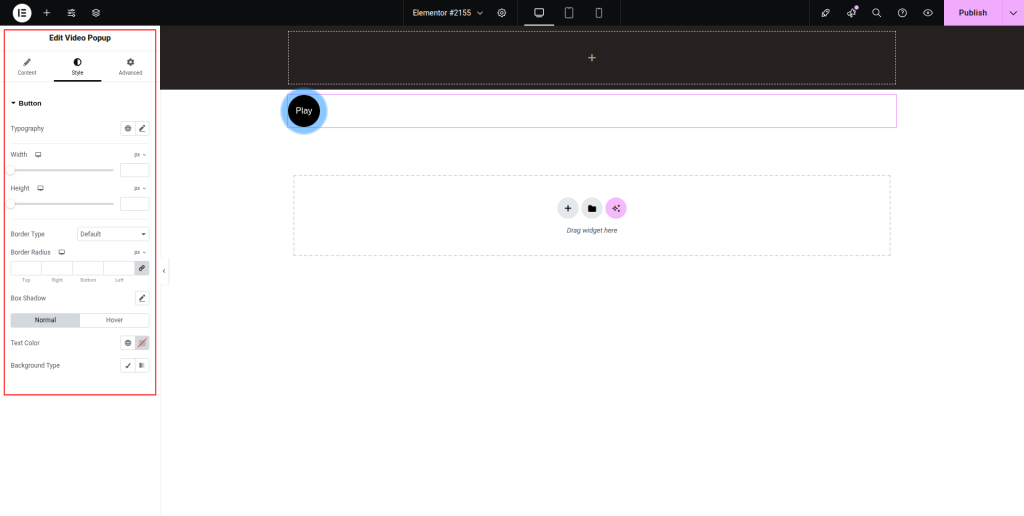Change the Width unit px dropdown
1024x516 pixels.
point(140,155)
